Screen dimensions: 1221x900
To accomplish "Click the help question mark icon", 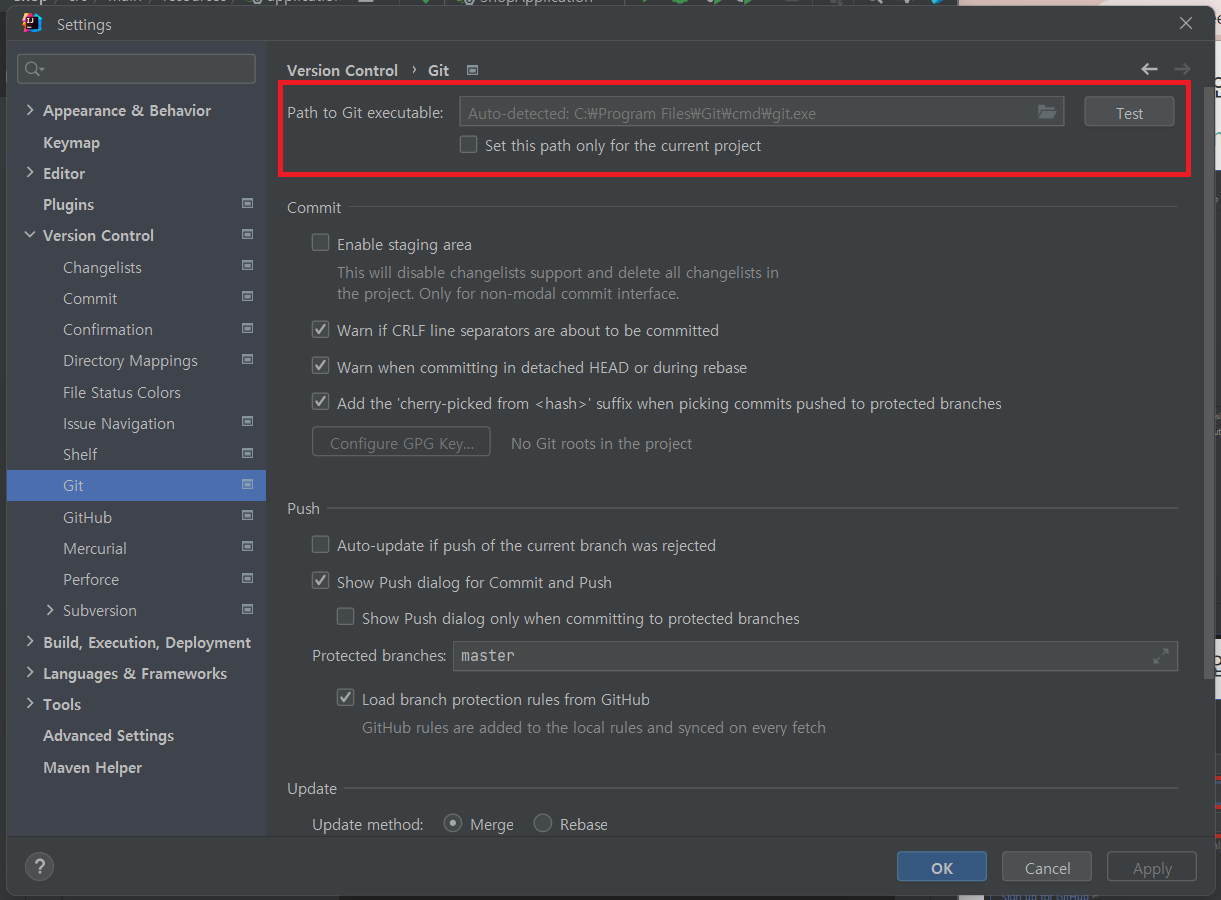I will pos(39,866).
